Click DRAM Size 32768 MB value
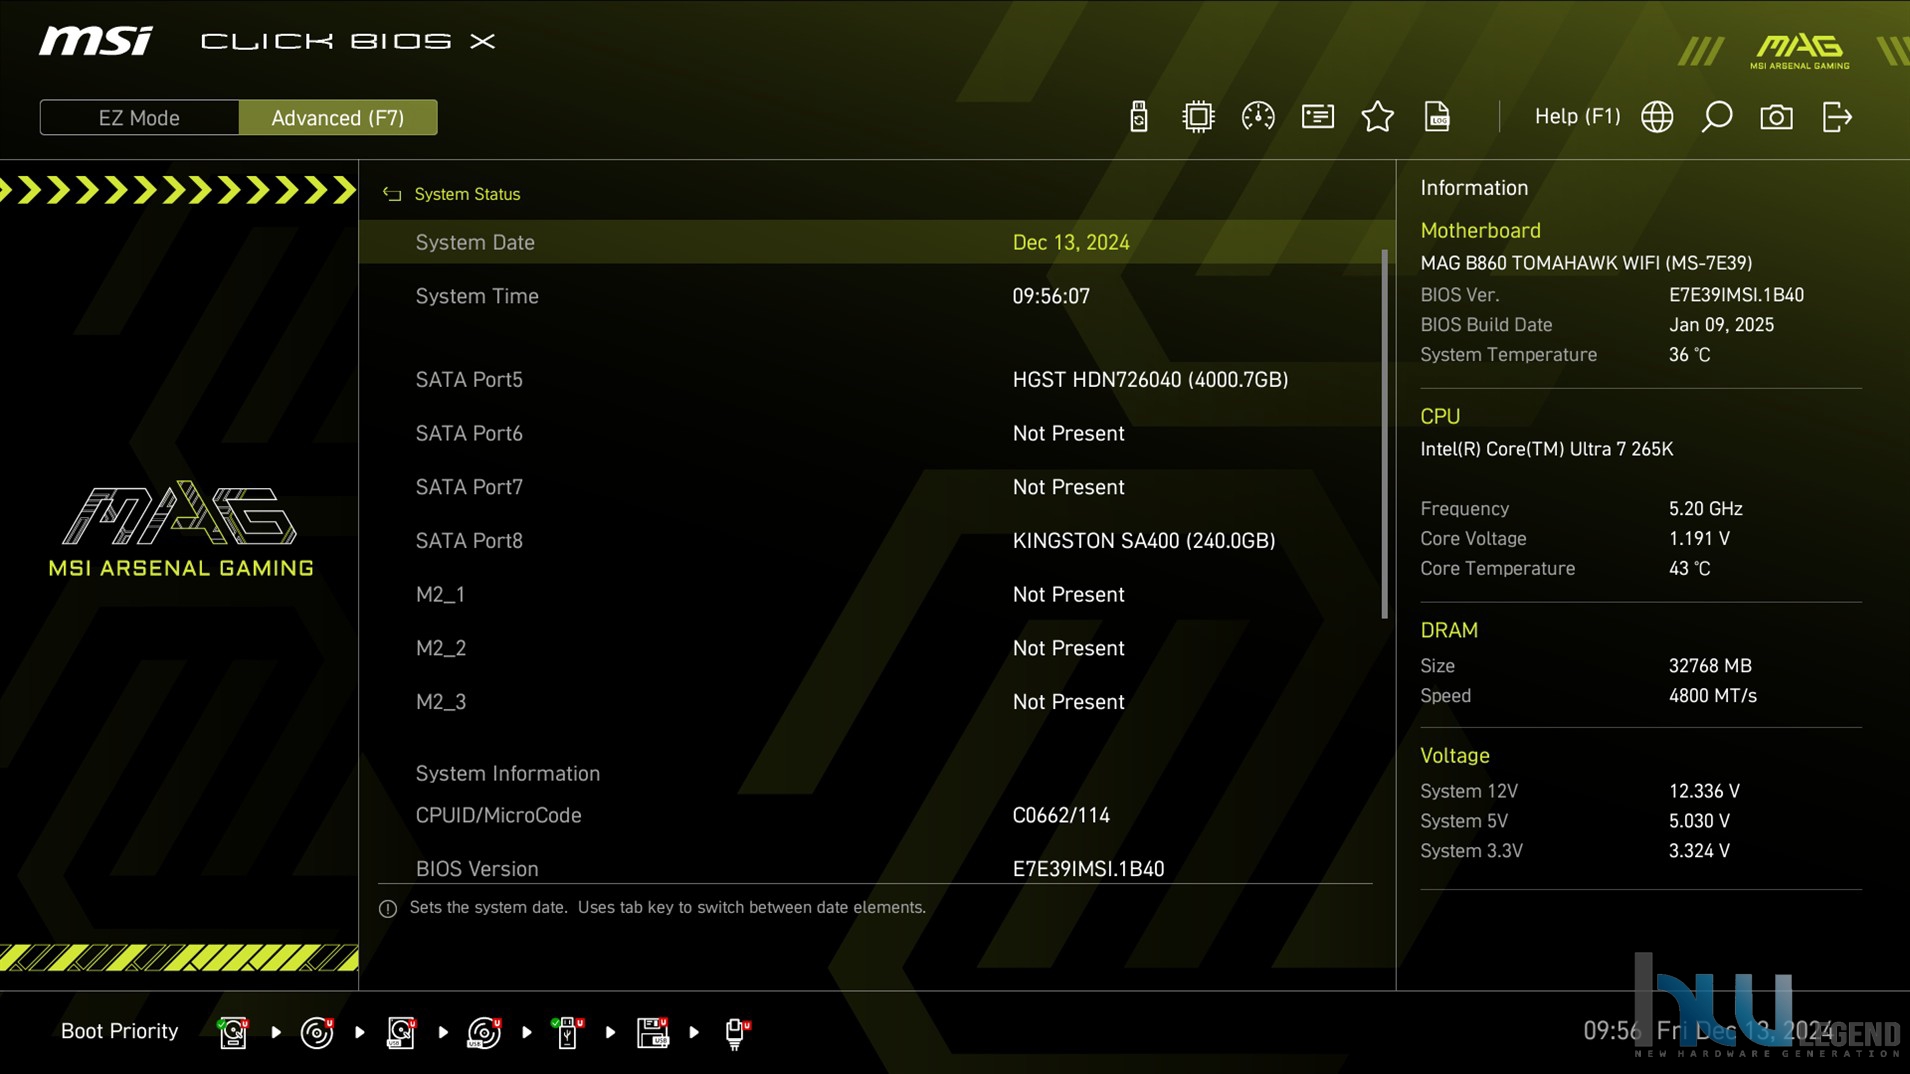The height and width of the screenshot is (1074, 1910). tap(1710, 666)
